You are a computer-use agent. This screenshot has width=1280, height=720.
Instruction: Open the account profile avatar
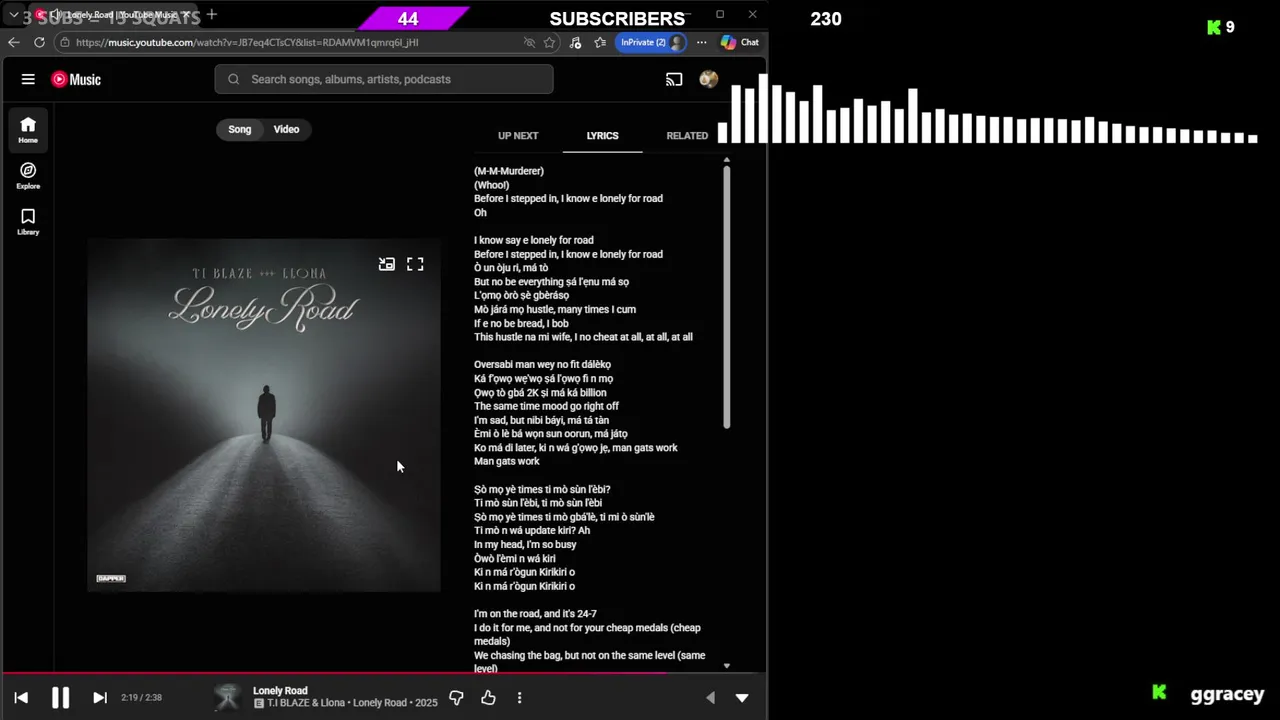pos(708,79)
